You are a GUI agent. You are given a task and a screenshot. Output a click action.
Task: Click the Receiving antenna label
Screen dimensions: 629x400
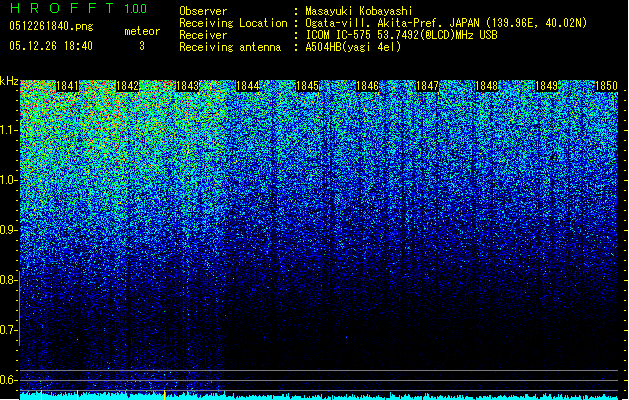(x=230, y=47)
